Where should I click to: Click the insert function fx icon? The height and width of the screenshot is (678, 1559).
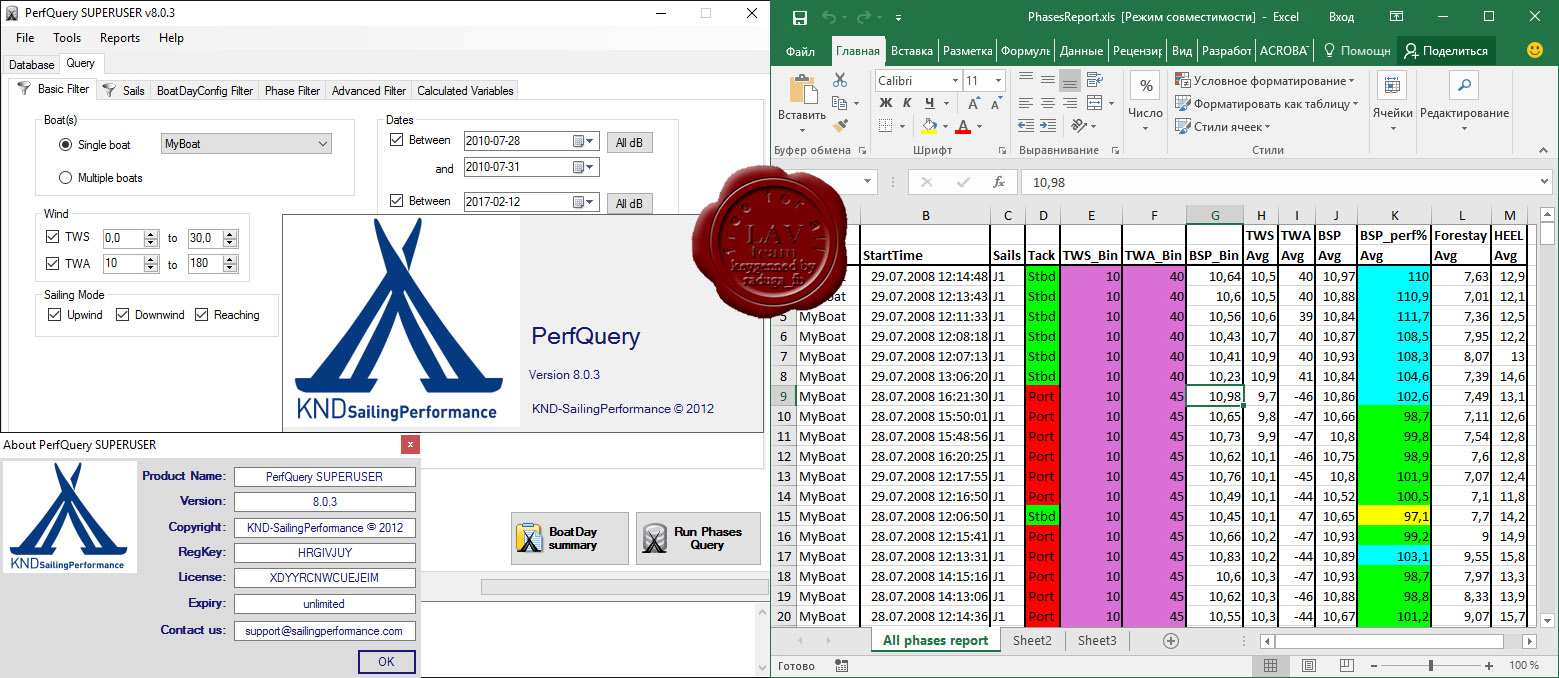click(998, 182)
